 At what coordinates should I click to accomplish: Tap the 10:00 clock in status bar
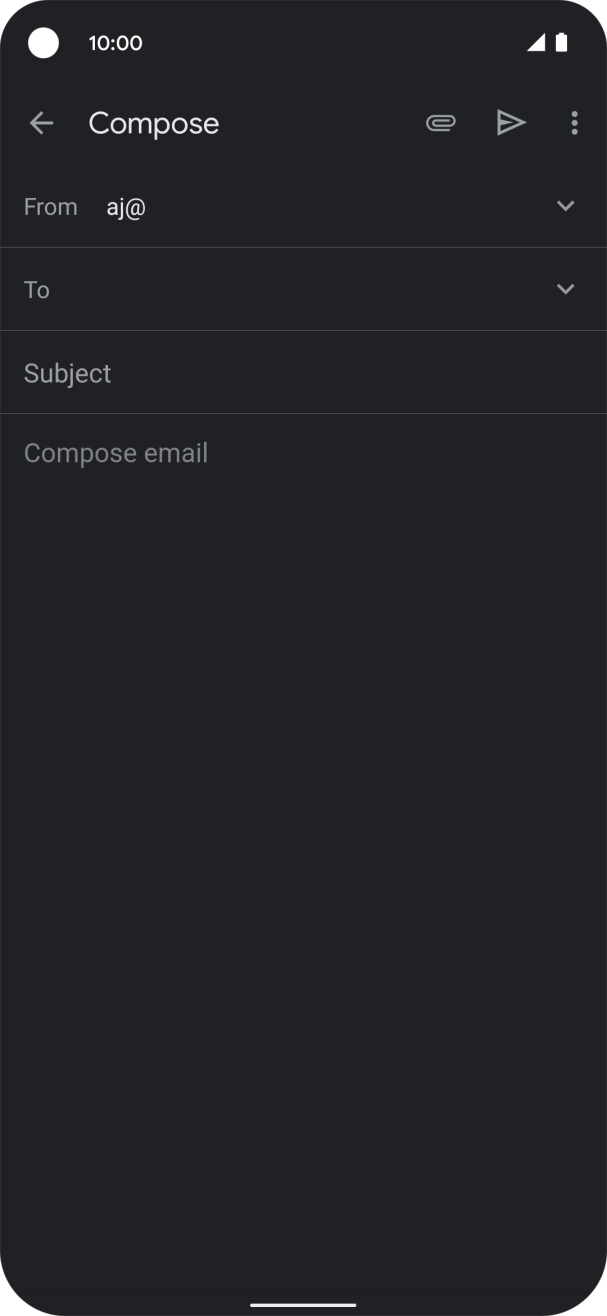(x=116, y=43)
